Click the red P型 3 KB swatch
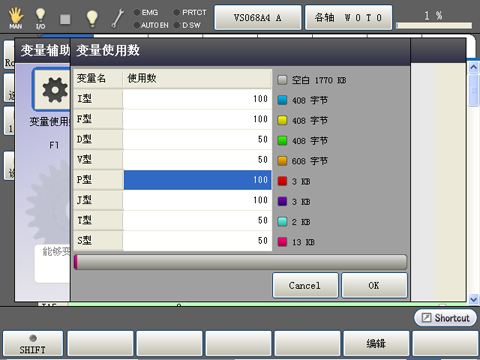The width and height of the screenshot is (480, 360). (x=282, y=181)
